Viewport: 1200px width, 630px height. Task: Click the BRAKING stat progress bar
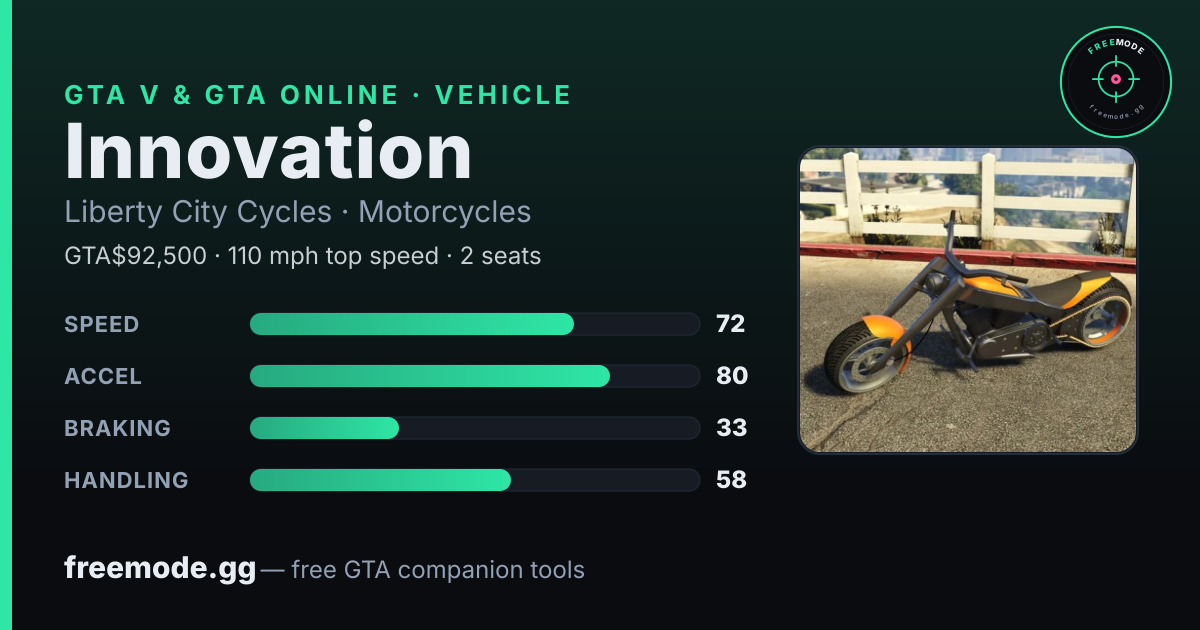coord(474,428)
